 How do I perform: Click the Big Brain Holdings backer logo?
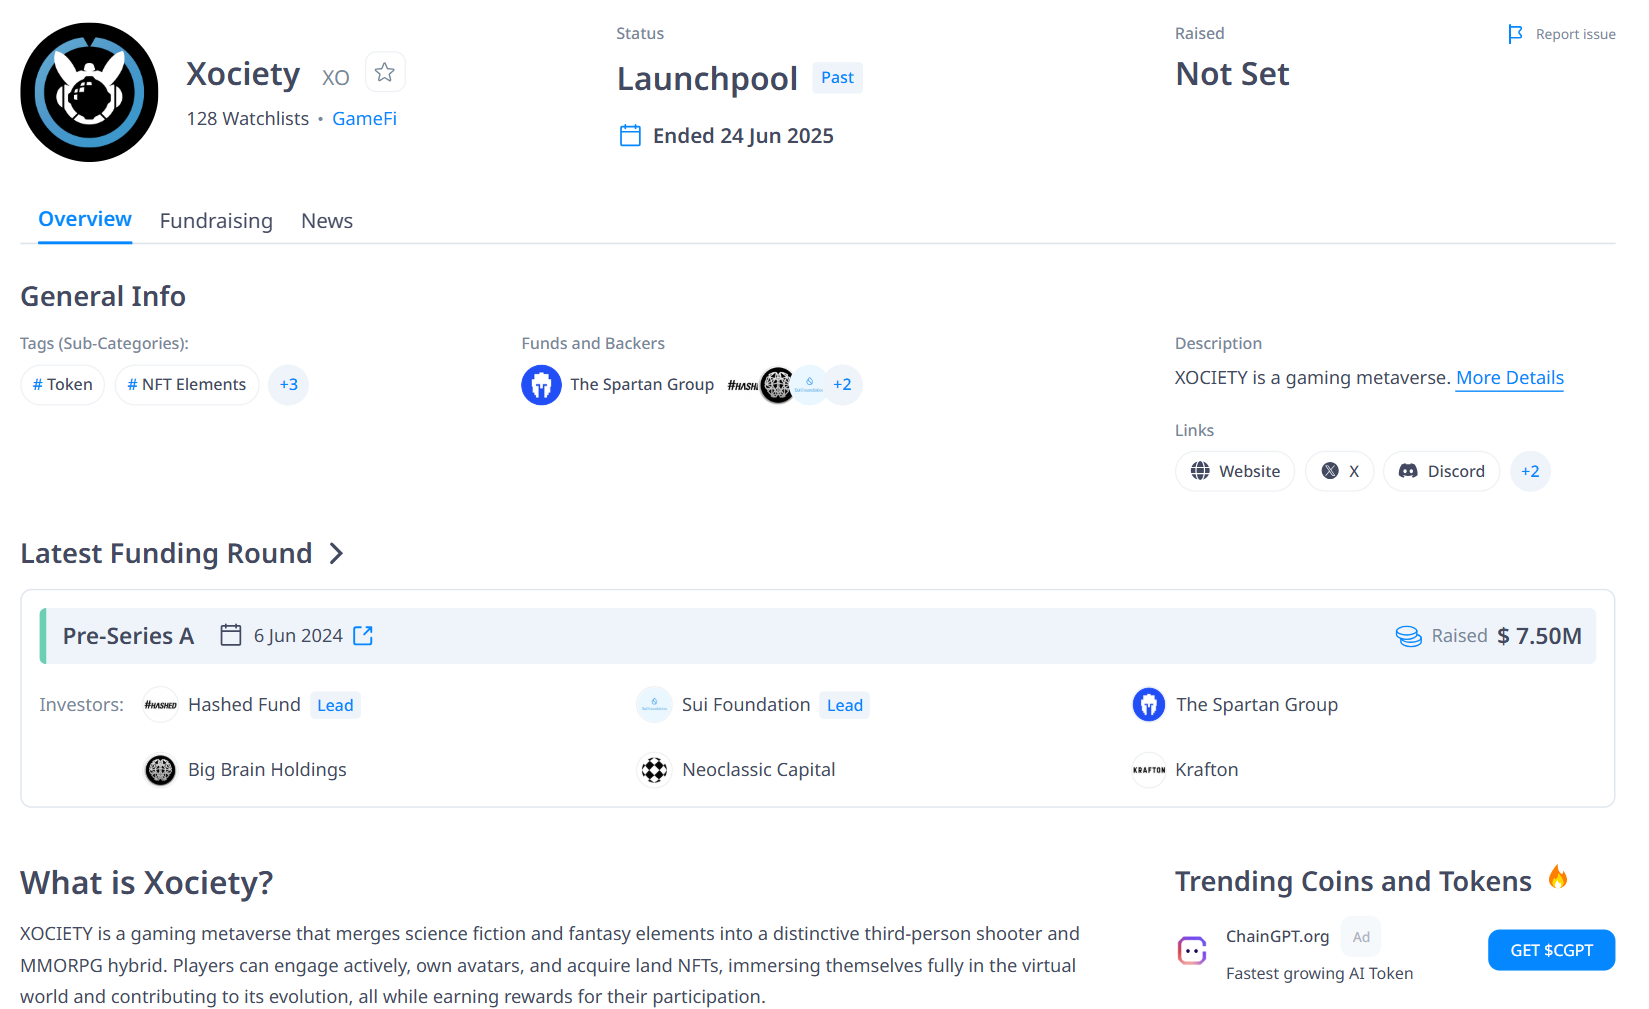point(777,385)
